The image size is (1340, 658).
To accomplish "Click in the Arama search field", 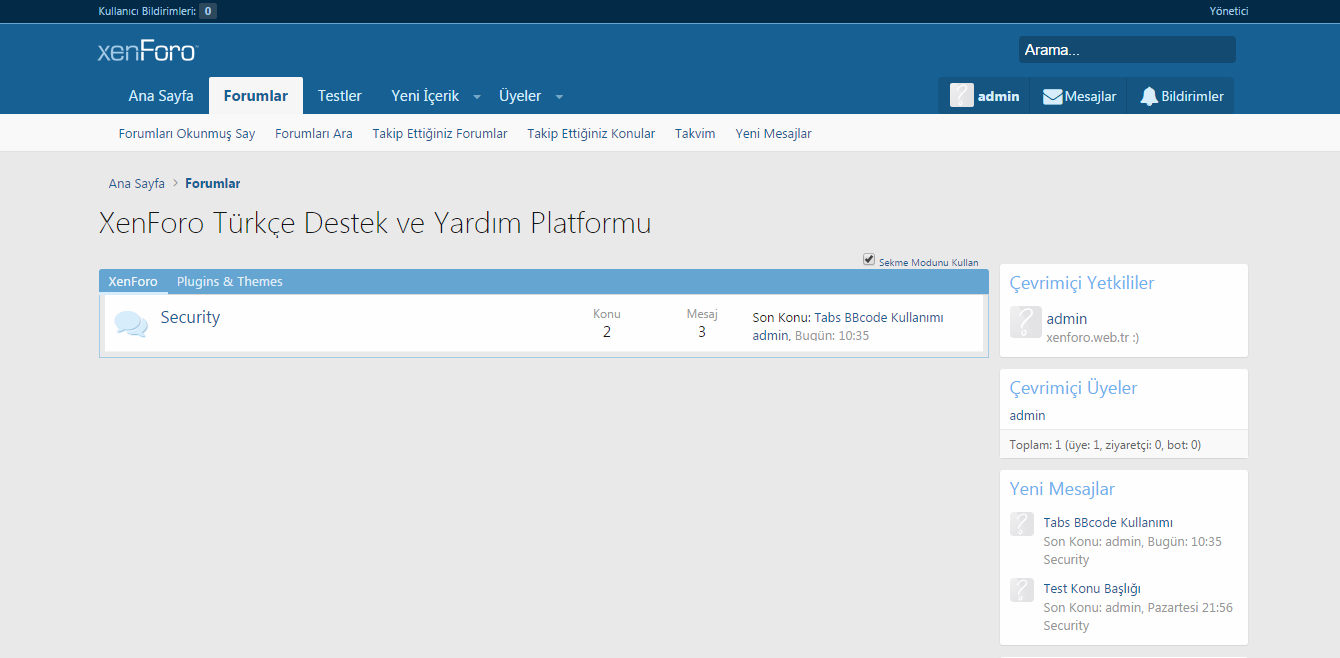I will 1127,49.
